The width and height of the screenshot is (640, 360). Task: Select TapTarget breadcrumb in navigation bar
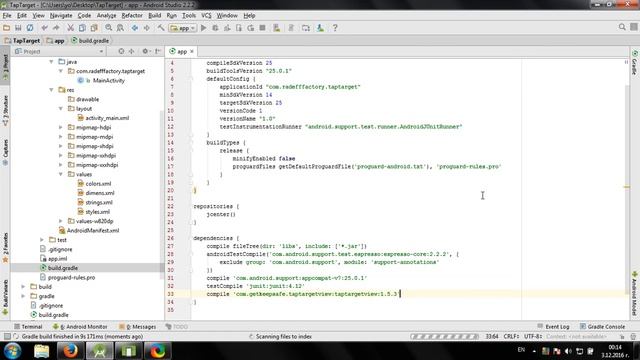[22, 40]
